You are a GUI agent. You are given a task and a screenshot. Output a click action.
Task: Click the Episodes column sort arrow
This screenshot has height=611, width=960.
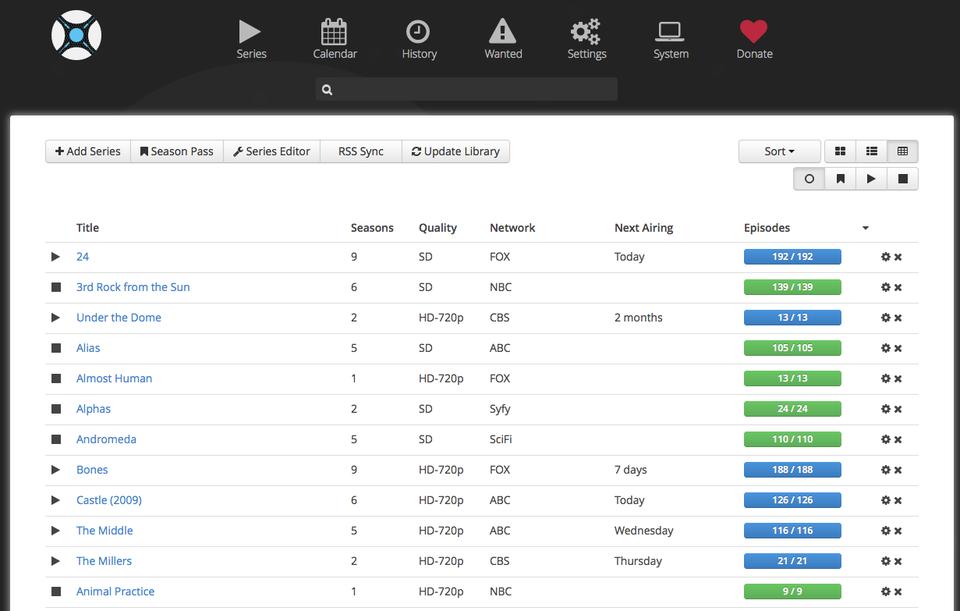click(x=865, y=228)
